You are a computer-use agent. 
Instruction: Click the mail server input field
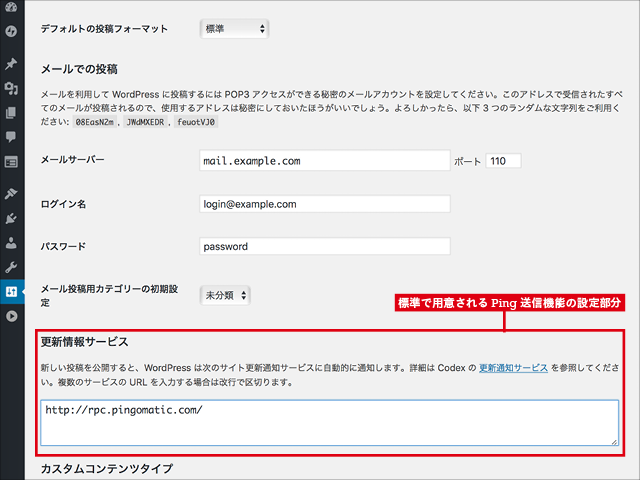pyautogui.click(x=324, y=161)
